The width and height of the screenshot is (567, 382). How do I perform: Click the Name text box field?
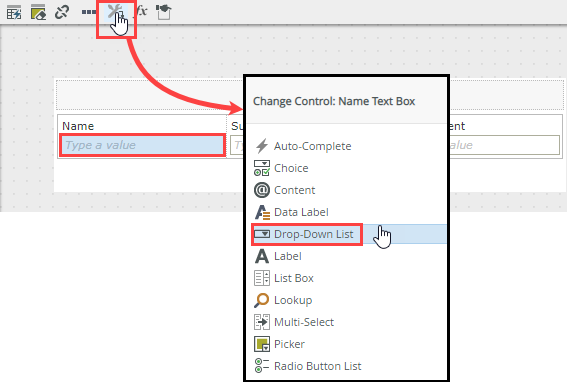click(142, 145)
